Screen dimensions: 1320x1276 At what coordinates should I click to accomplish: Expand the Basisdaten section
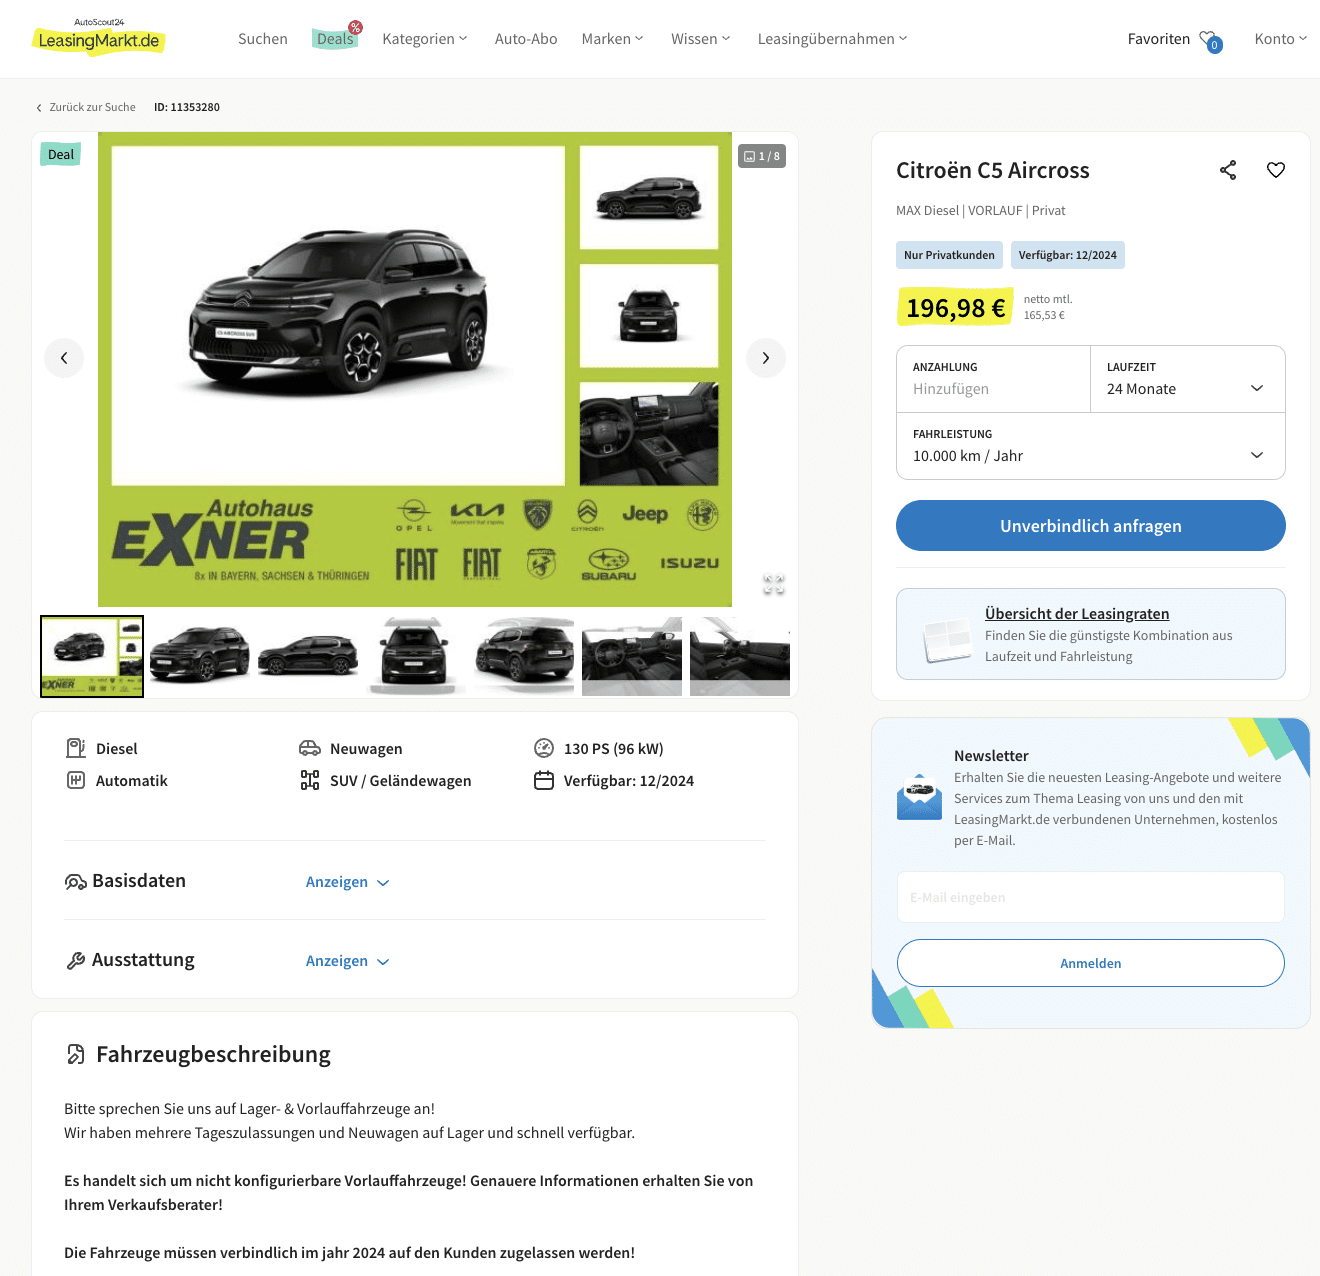click(347, 882)
